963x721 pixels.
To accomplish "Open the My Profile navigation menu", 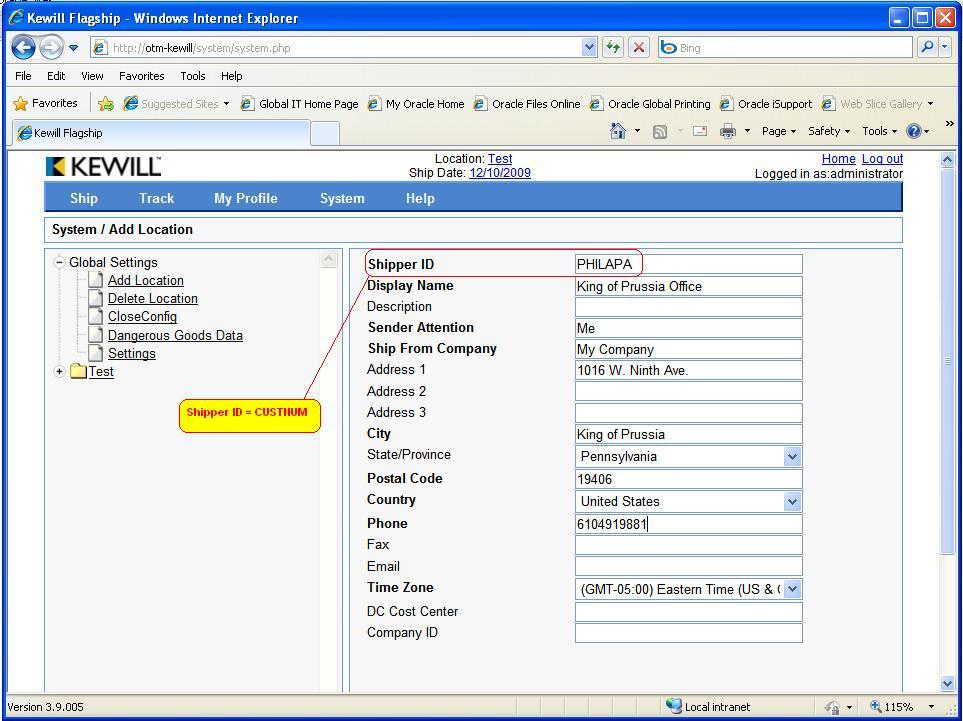I will [246, 198].
